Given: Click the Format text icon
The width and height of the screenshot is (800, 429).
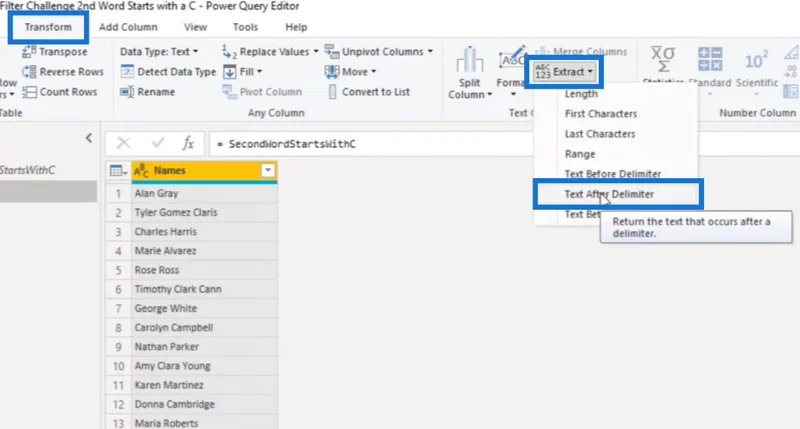Looking at the screenshot, I should tap(512, 59).
